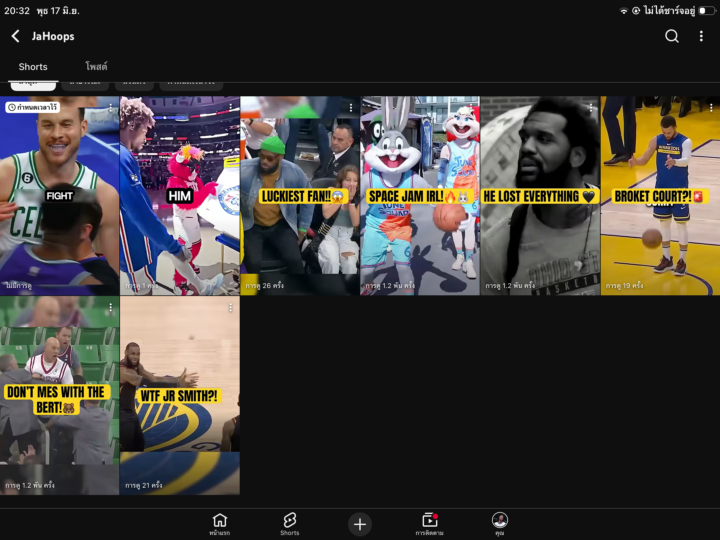Viewport: 720px width, 540px height.
Task: Open the Subscriptions icon with red dot
Action: pos(430,524)
